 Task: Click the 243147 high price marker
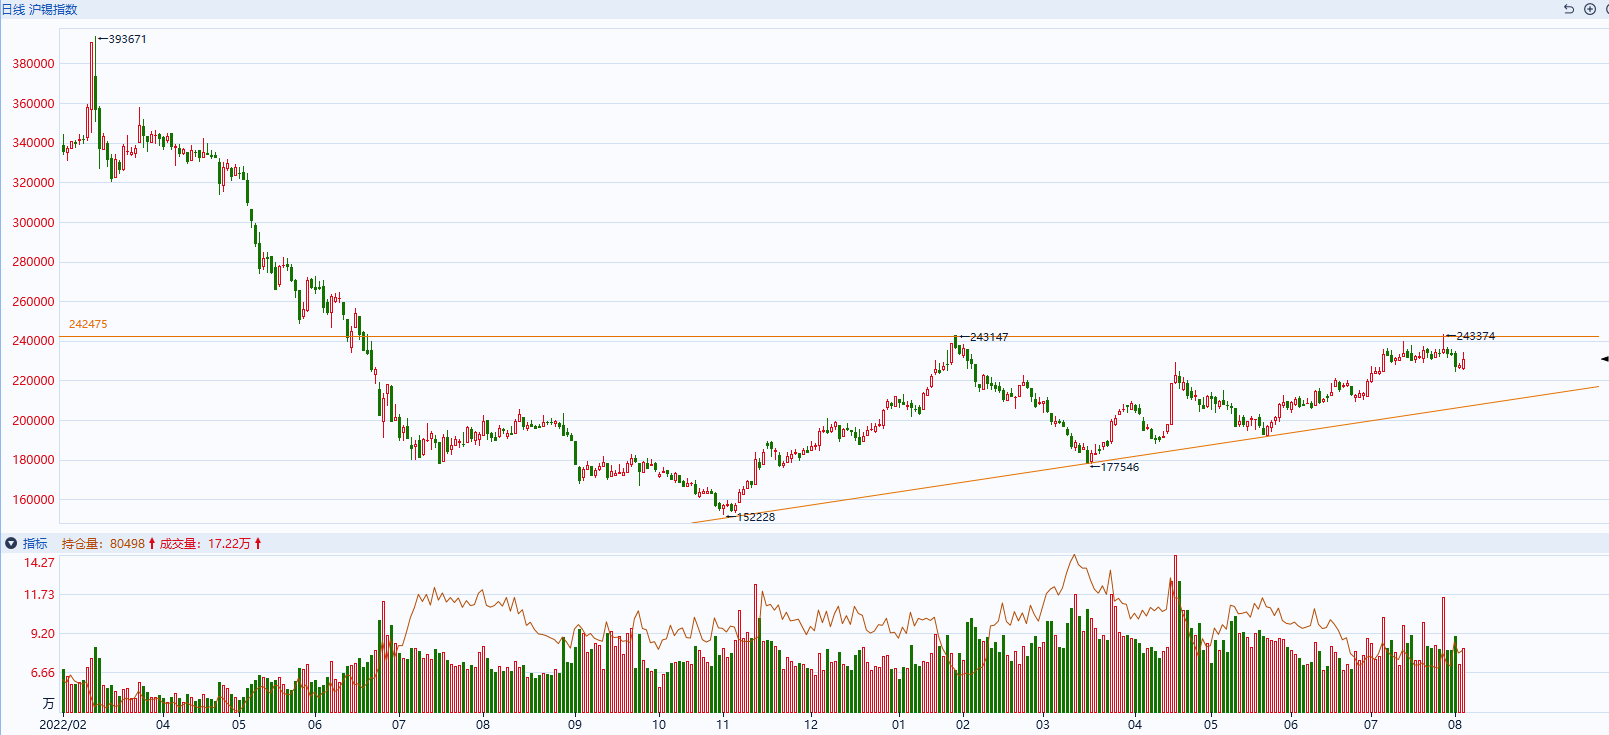988,337
